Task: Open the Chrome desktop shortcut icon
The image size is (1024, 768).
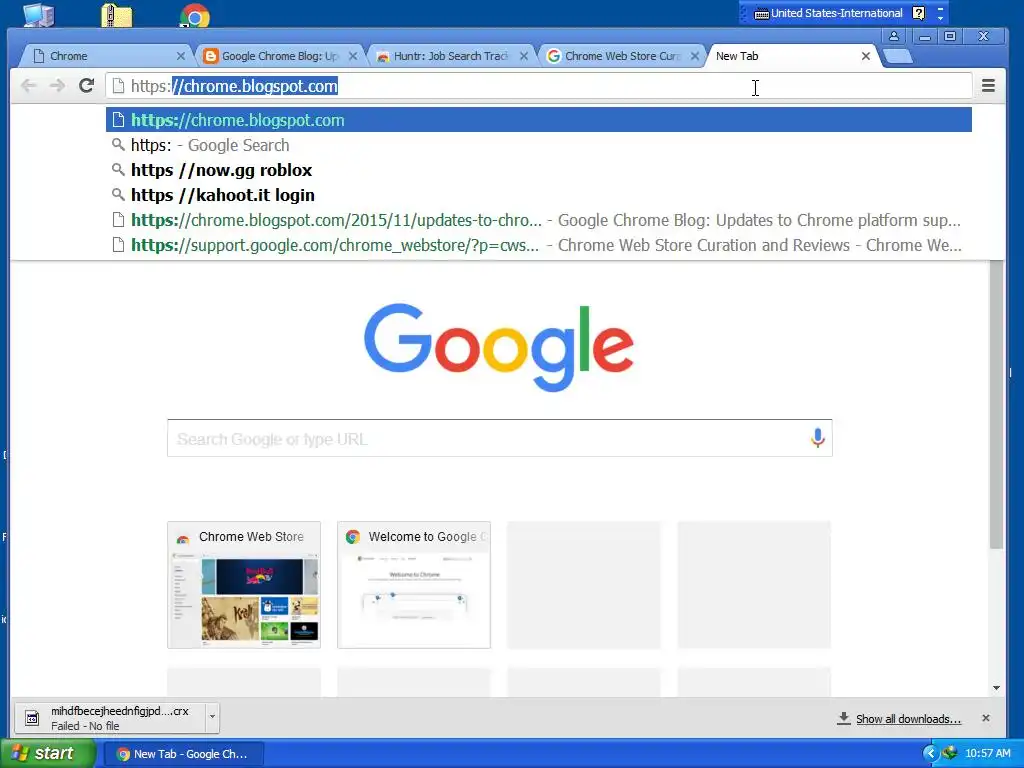Action: 195,15
